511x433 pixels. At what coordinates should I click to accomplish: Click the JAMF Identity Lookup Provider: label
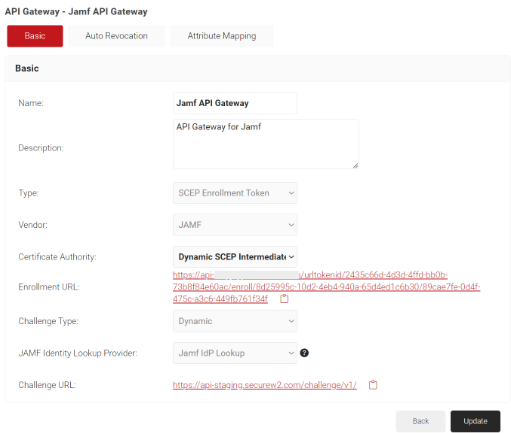[x=78, y=353]
